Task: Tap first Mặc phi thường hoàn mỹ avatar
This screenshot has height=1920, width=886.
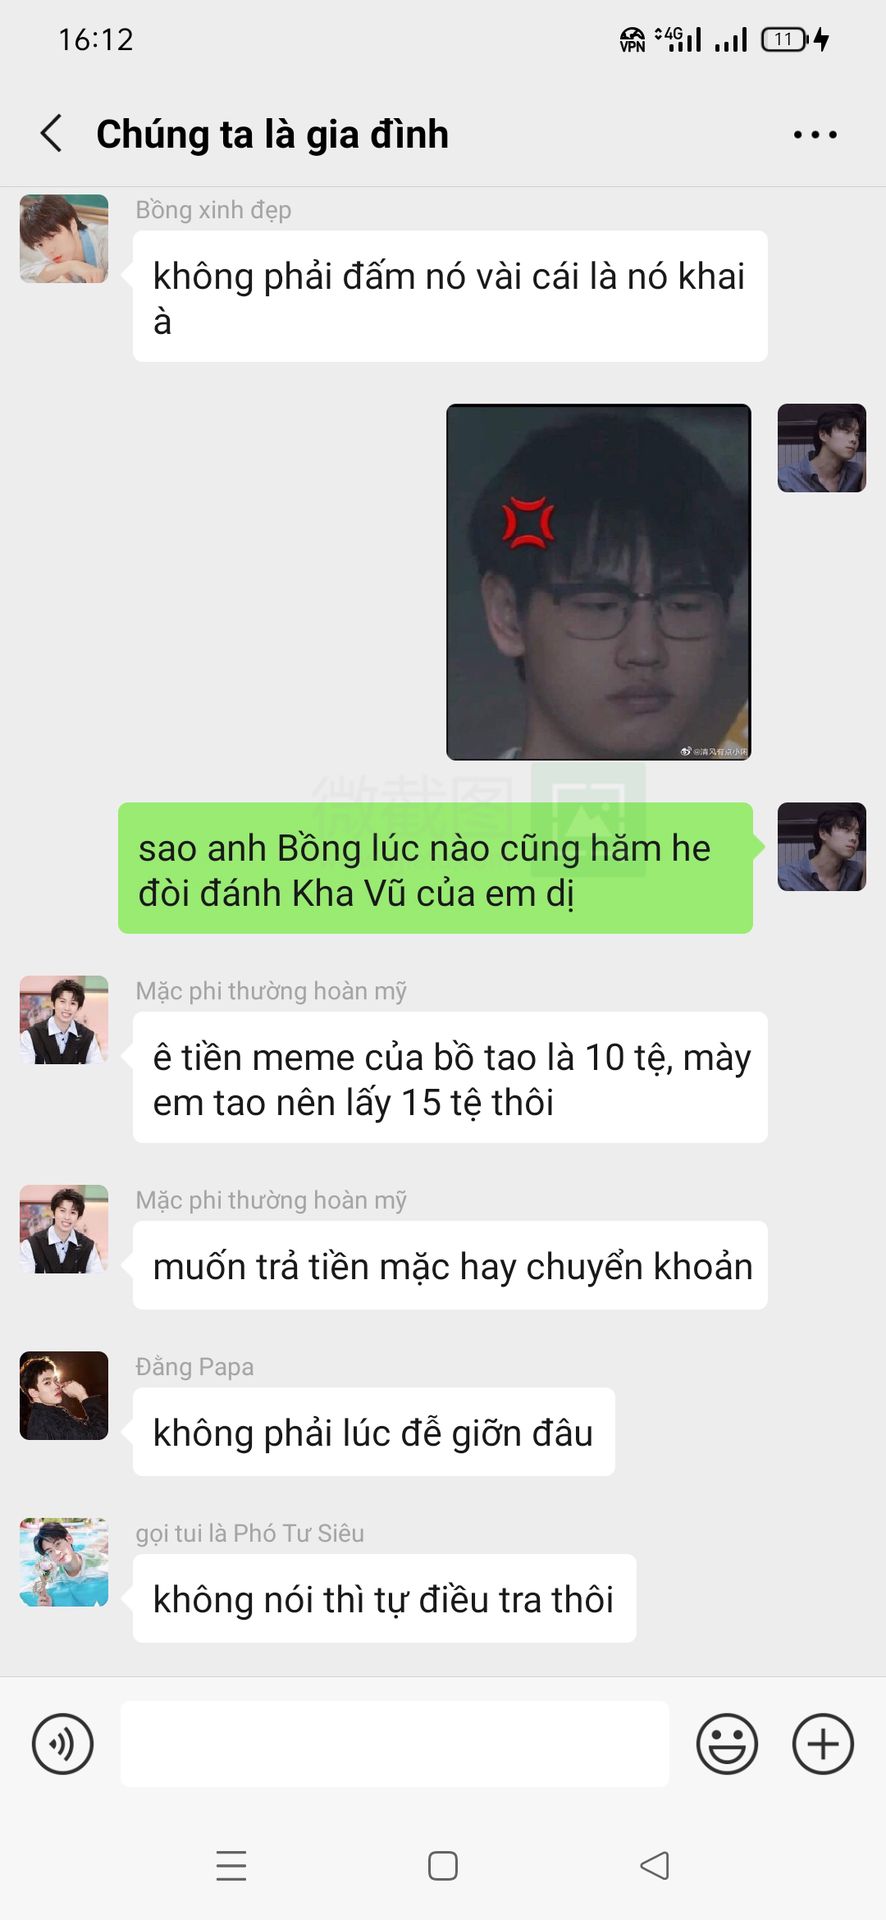Action: pos(64,1019)
